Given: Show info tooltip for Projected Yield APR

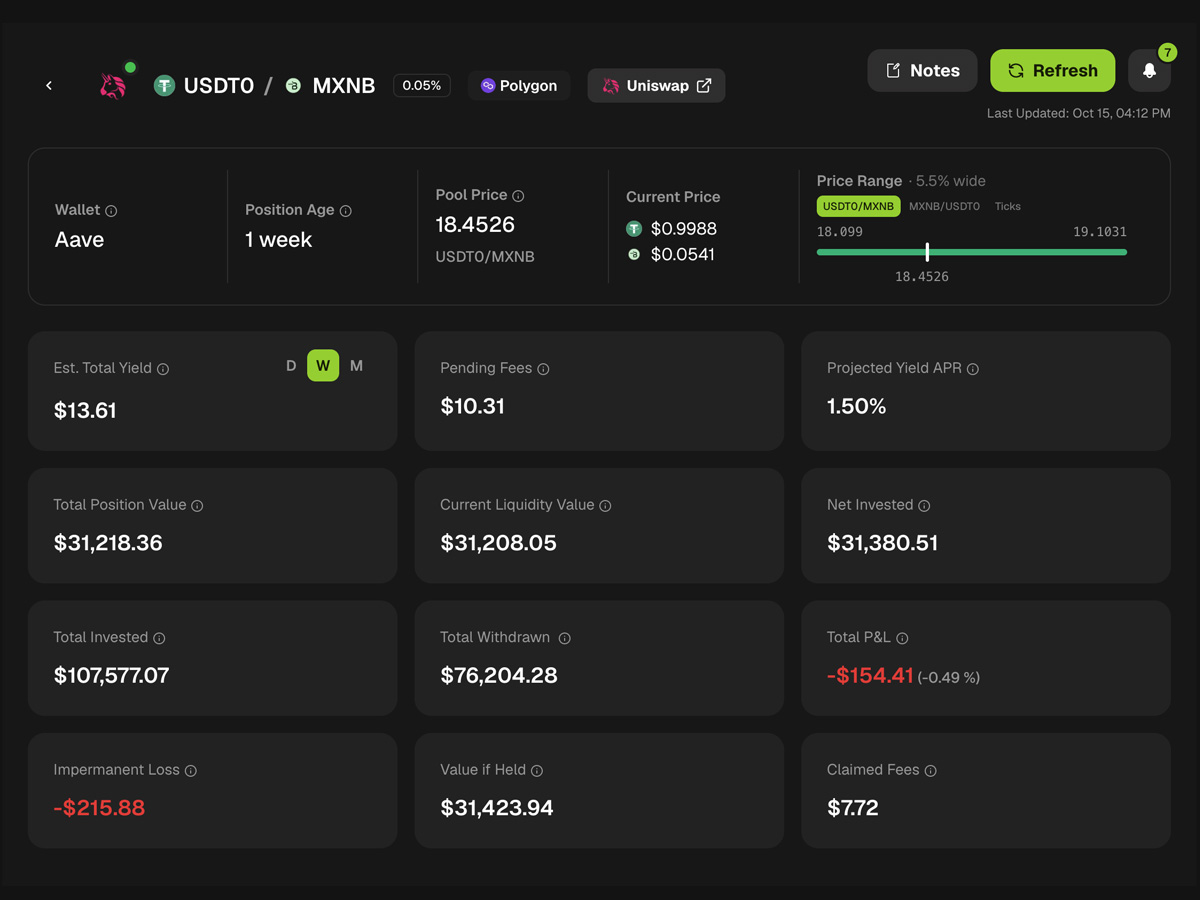Looking at the screenshot, I should (973, 369).
